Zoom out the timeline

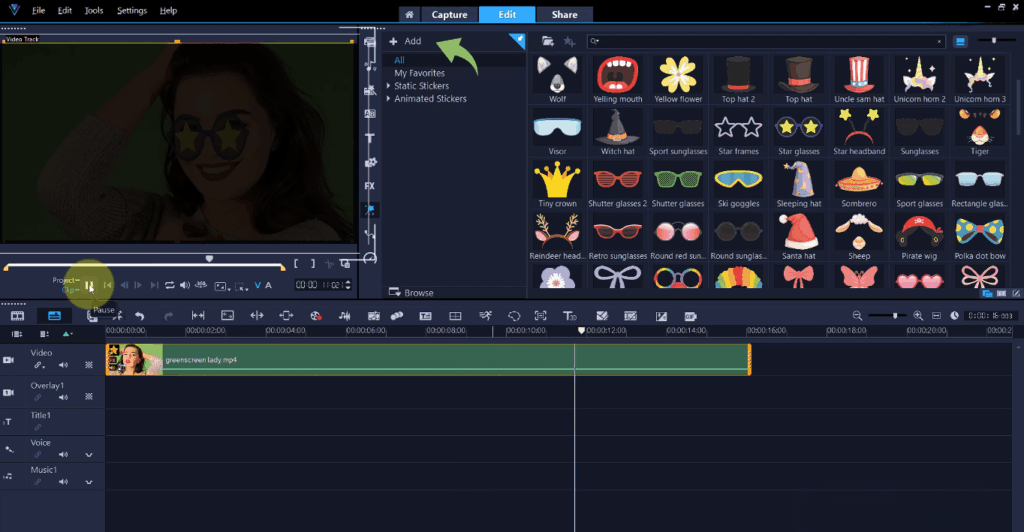(857, 315)
